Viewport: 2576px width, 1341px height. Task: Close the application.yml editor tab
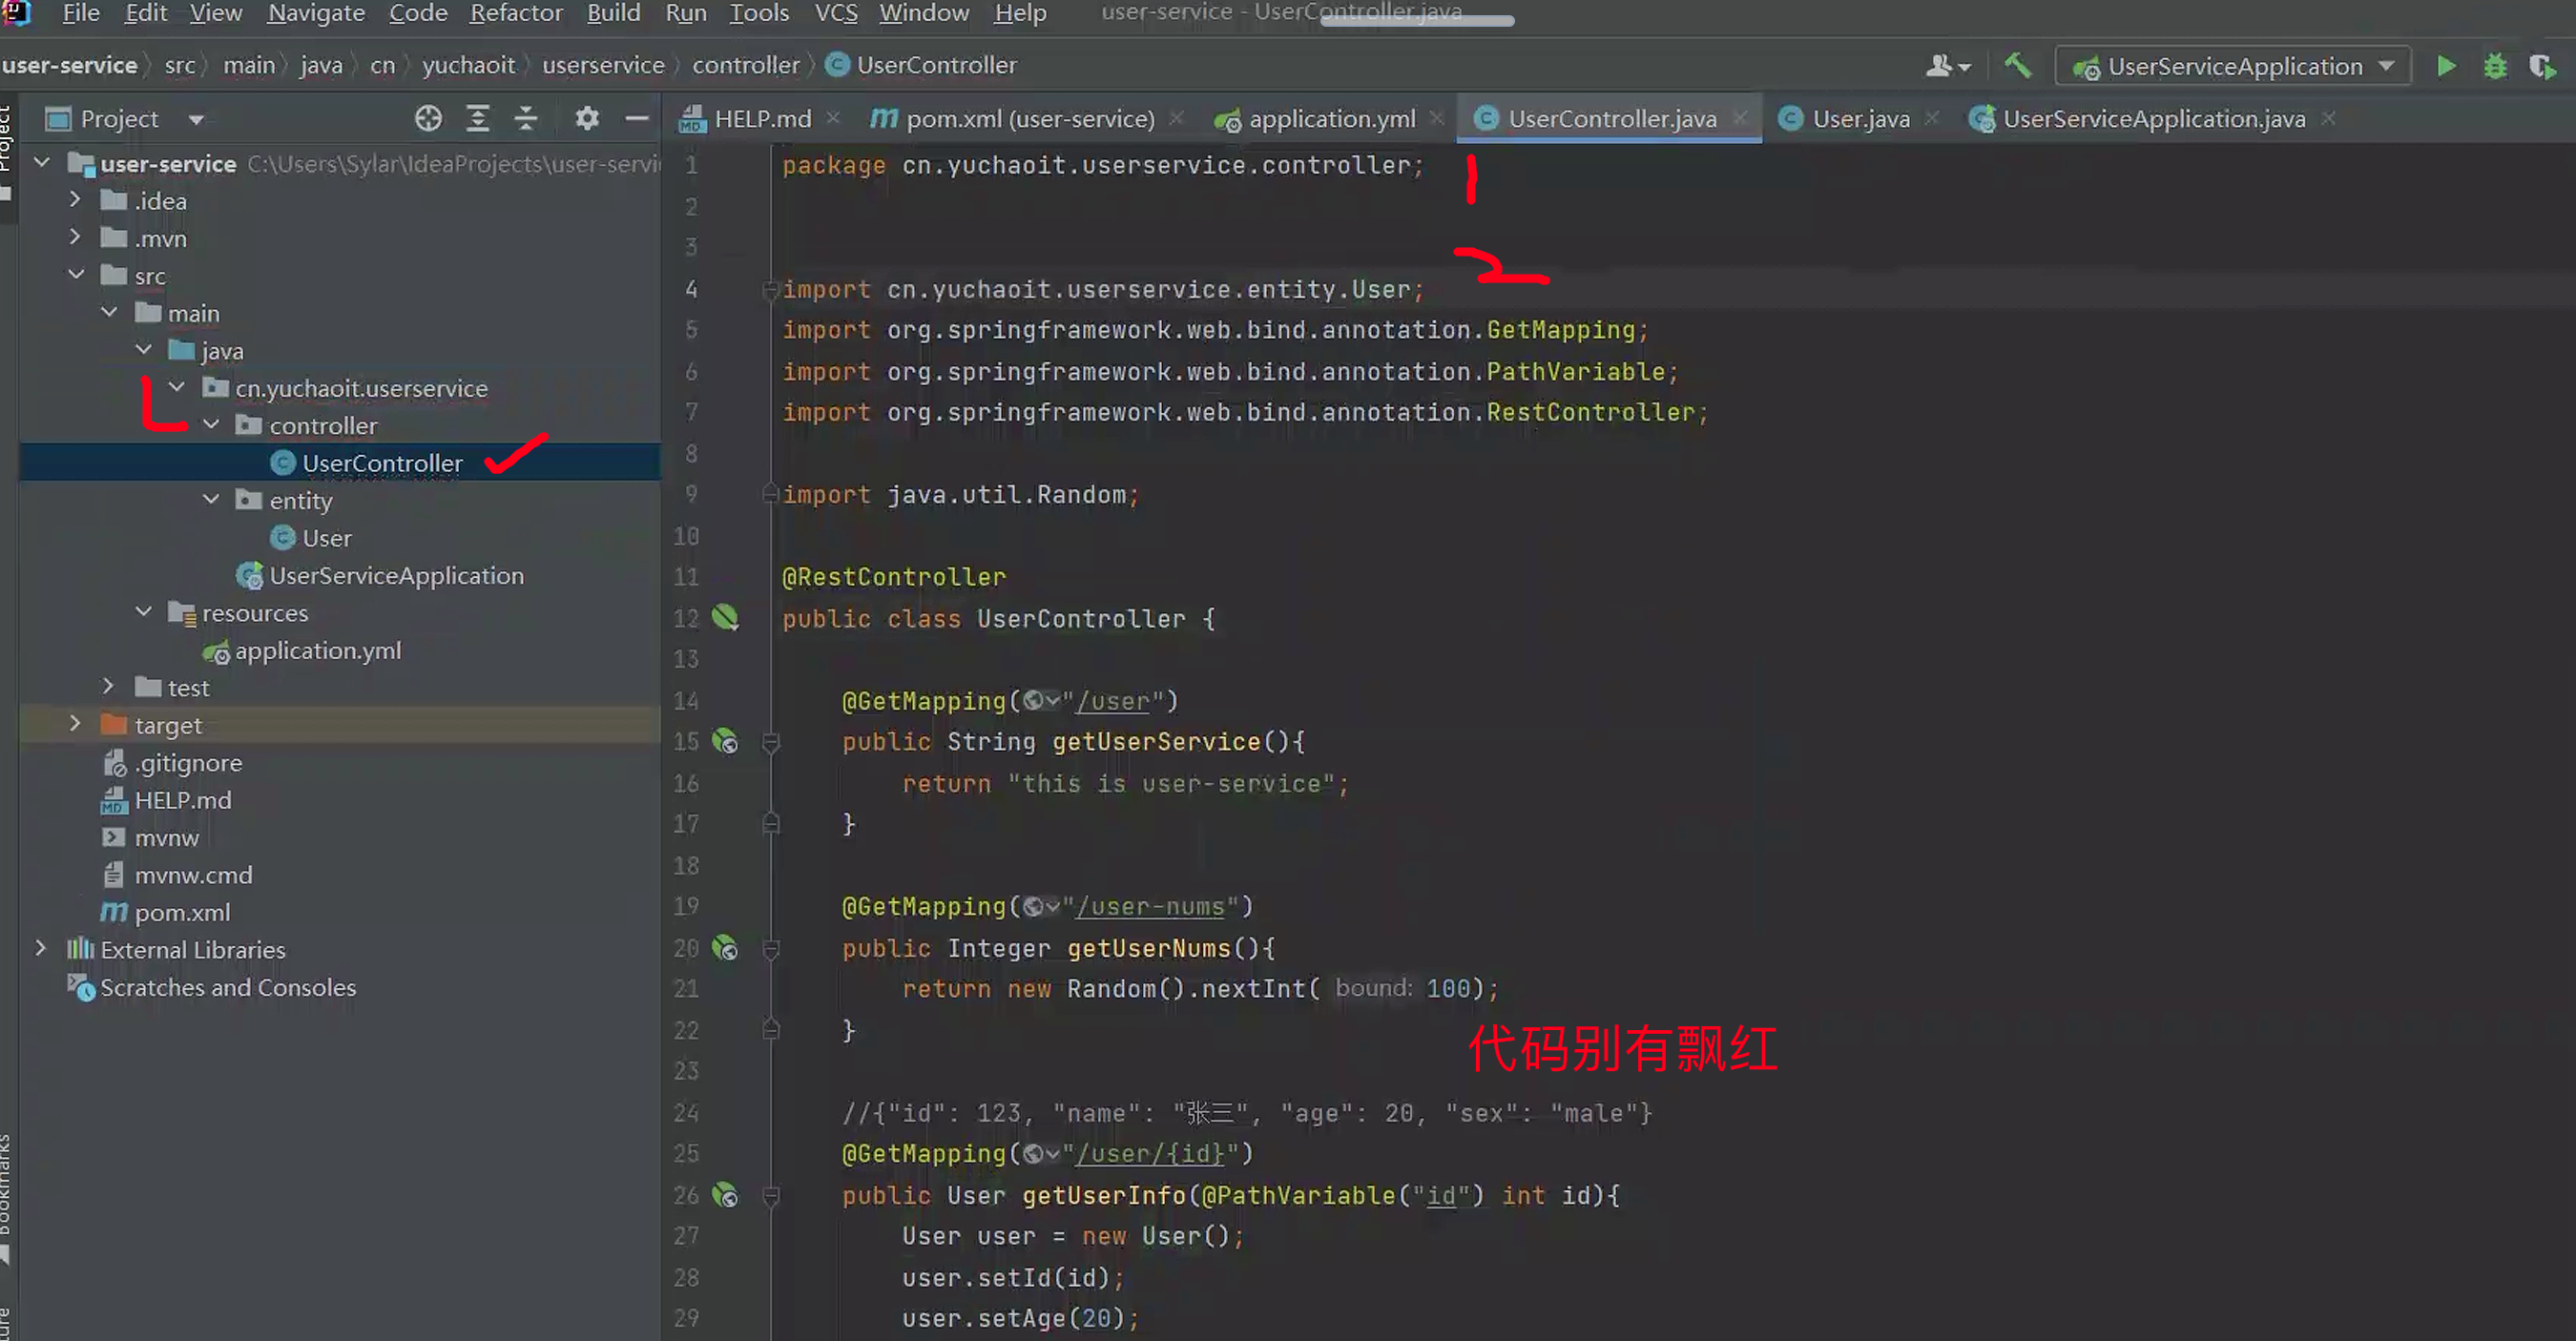click(1437, 118)
